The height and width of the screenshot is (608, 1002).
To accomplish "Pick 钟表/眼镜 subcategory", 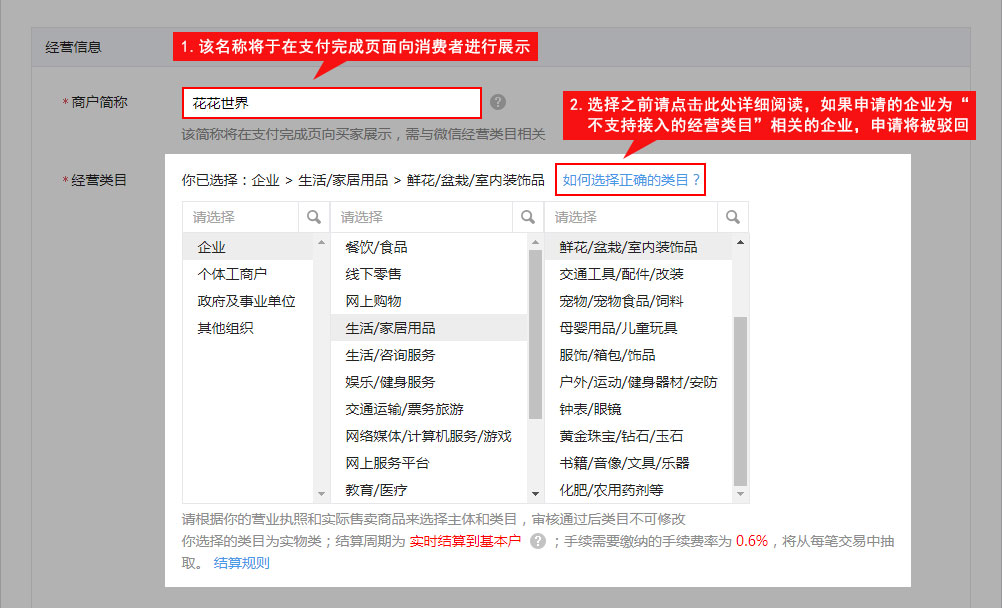I will click(x=590, y=409).
